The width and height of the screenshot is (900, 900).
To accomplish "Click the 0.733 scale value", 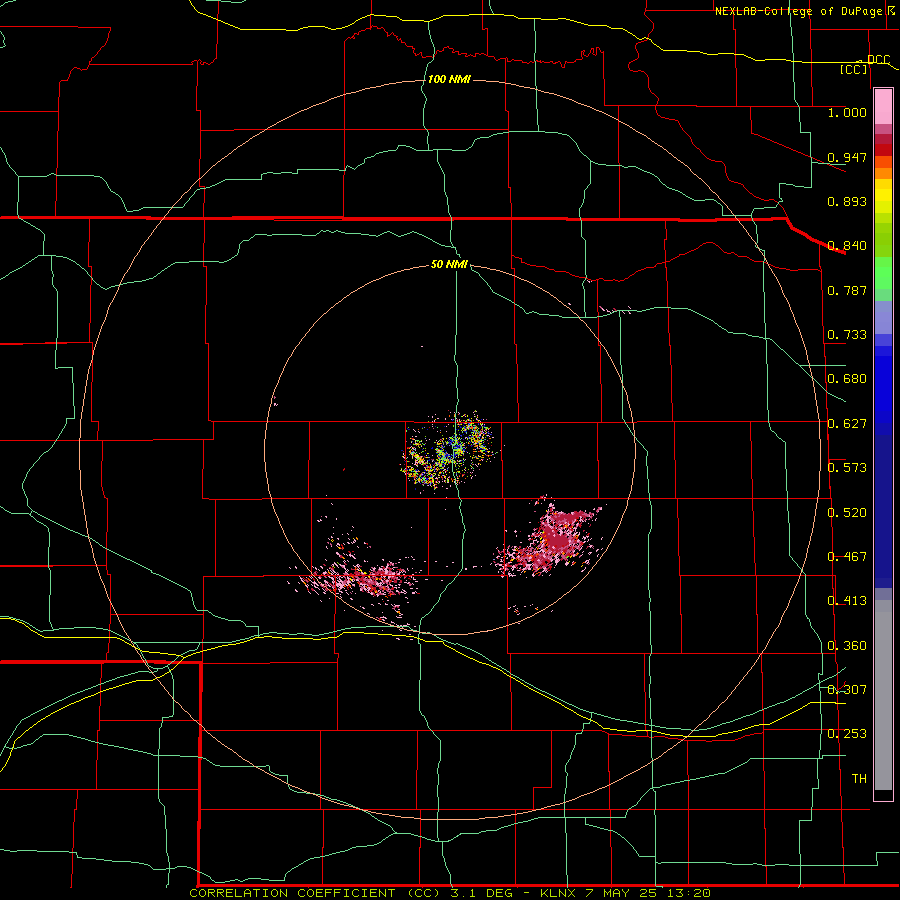I will [847, 335].
